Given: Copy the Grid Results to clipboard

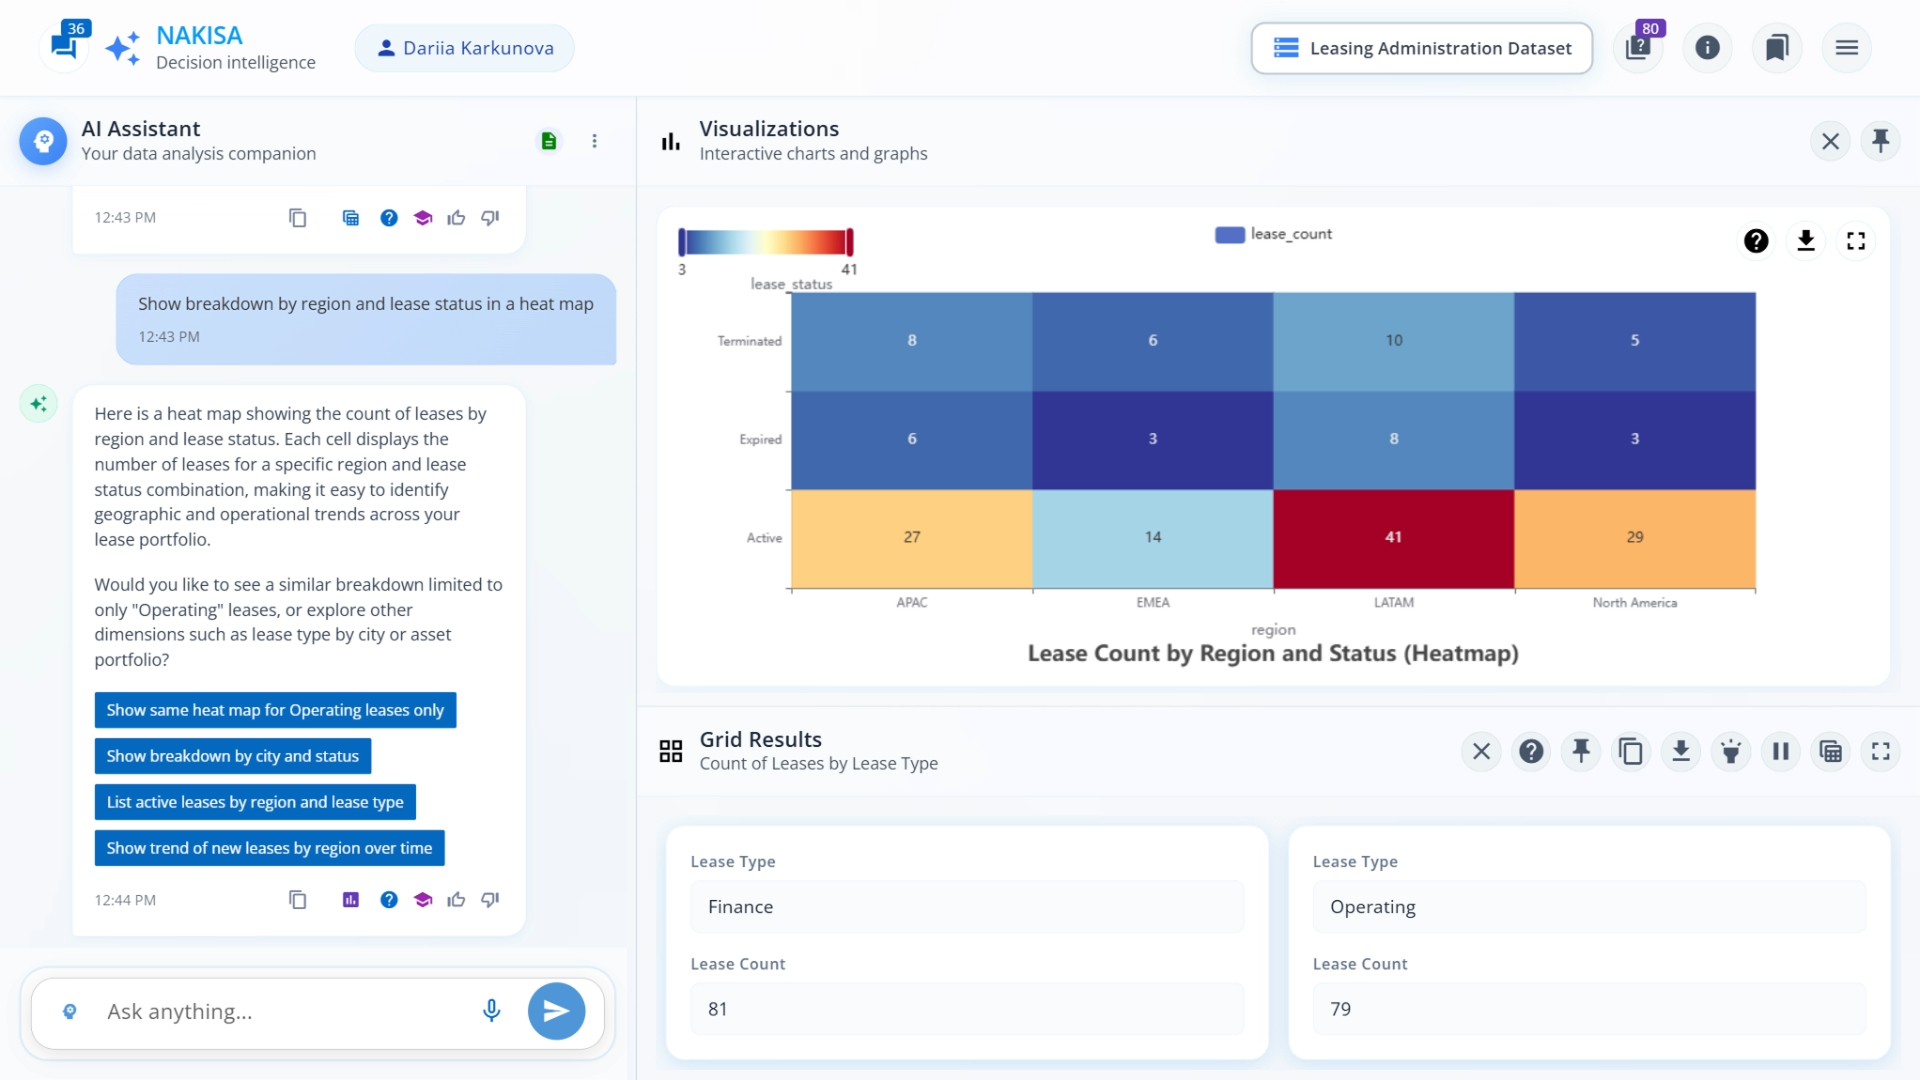Looking at the screenshot, I should (1631, 752).
